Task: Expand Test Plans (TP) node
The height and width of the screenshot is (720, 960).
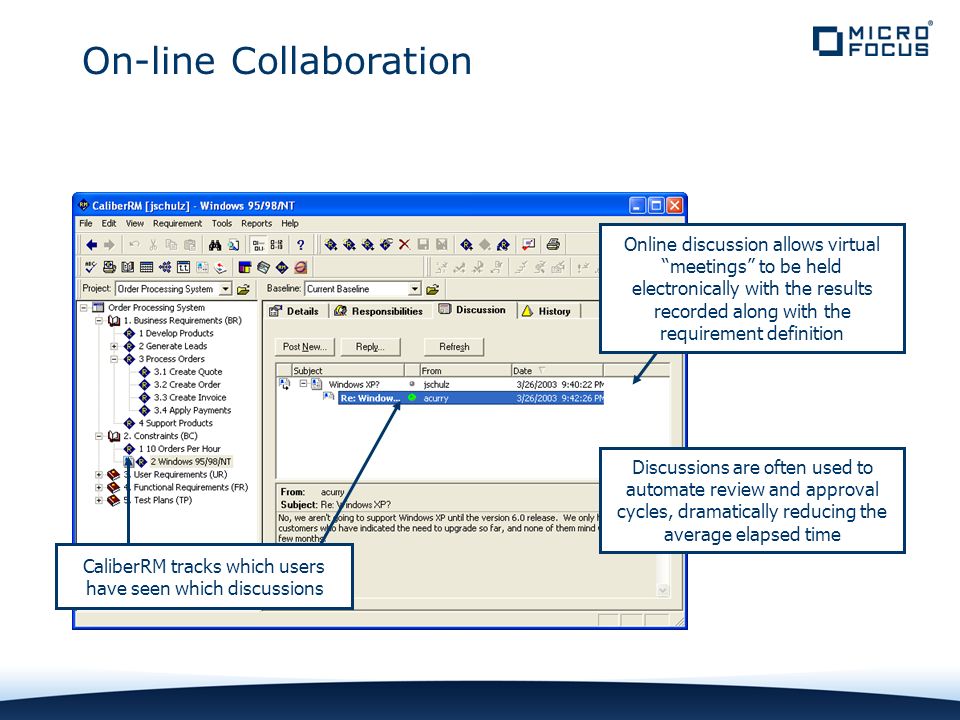Action: point(99,500)
